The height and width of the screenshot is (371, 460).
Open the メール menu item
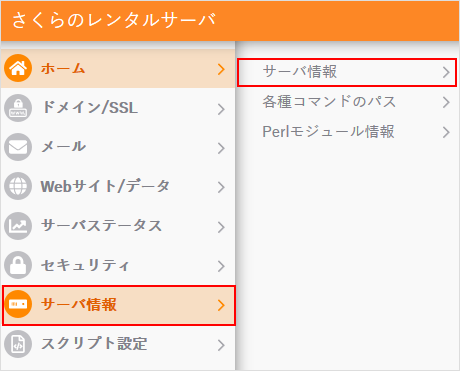tap(118, 147)
